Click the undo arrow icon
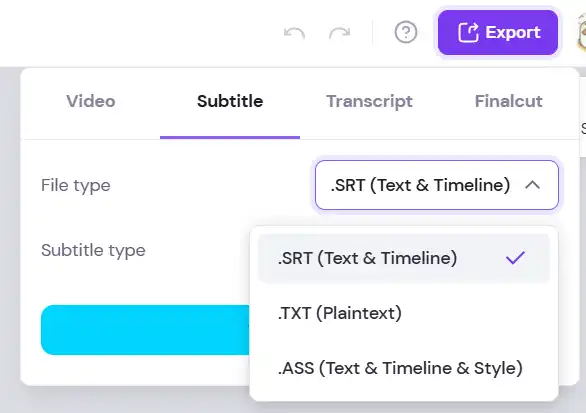This screenshot has width=586, height=413. point(294,33)
